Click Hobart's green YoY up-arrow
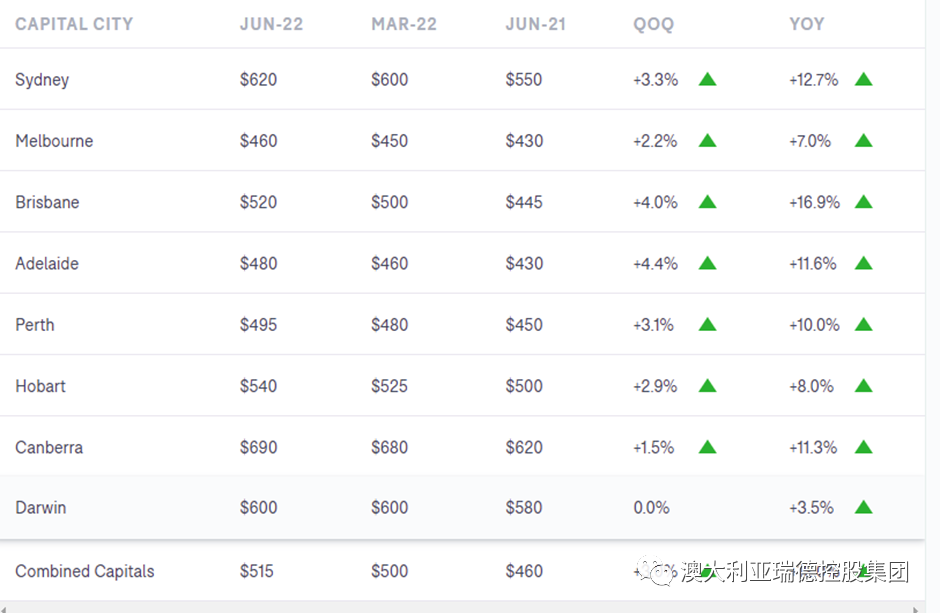Viewport: 940px width, 613px height. (863, 386)
